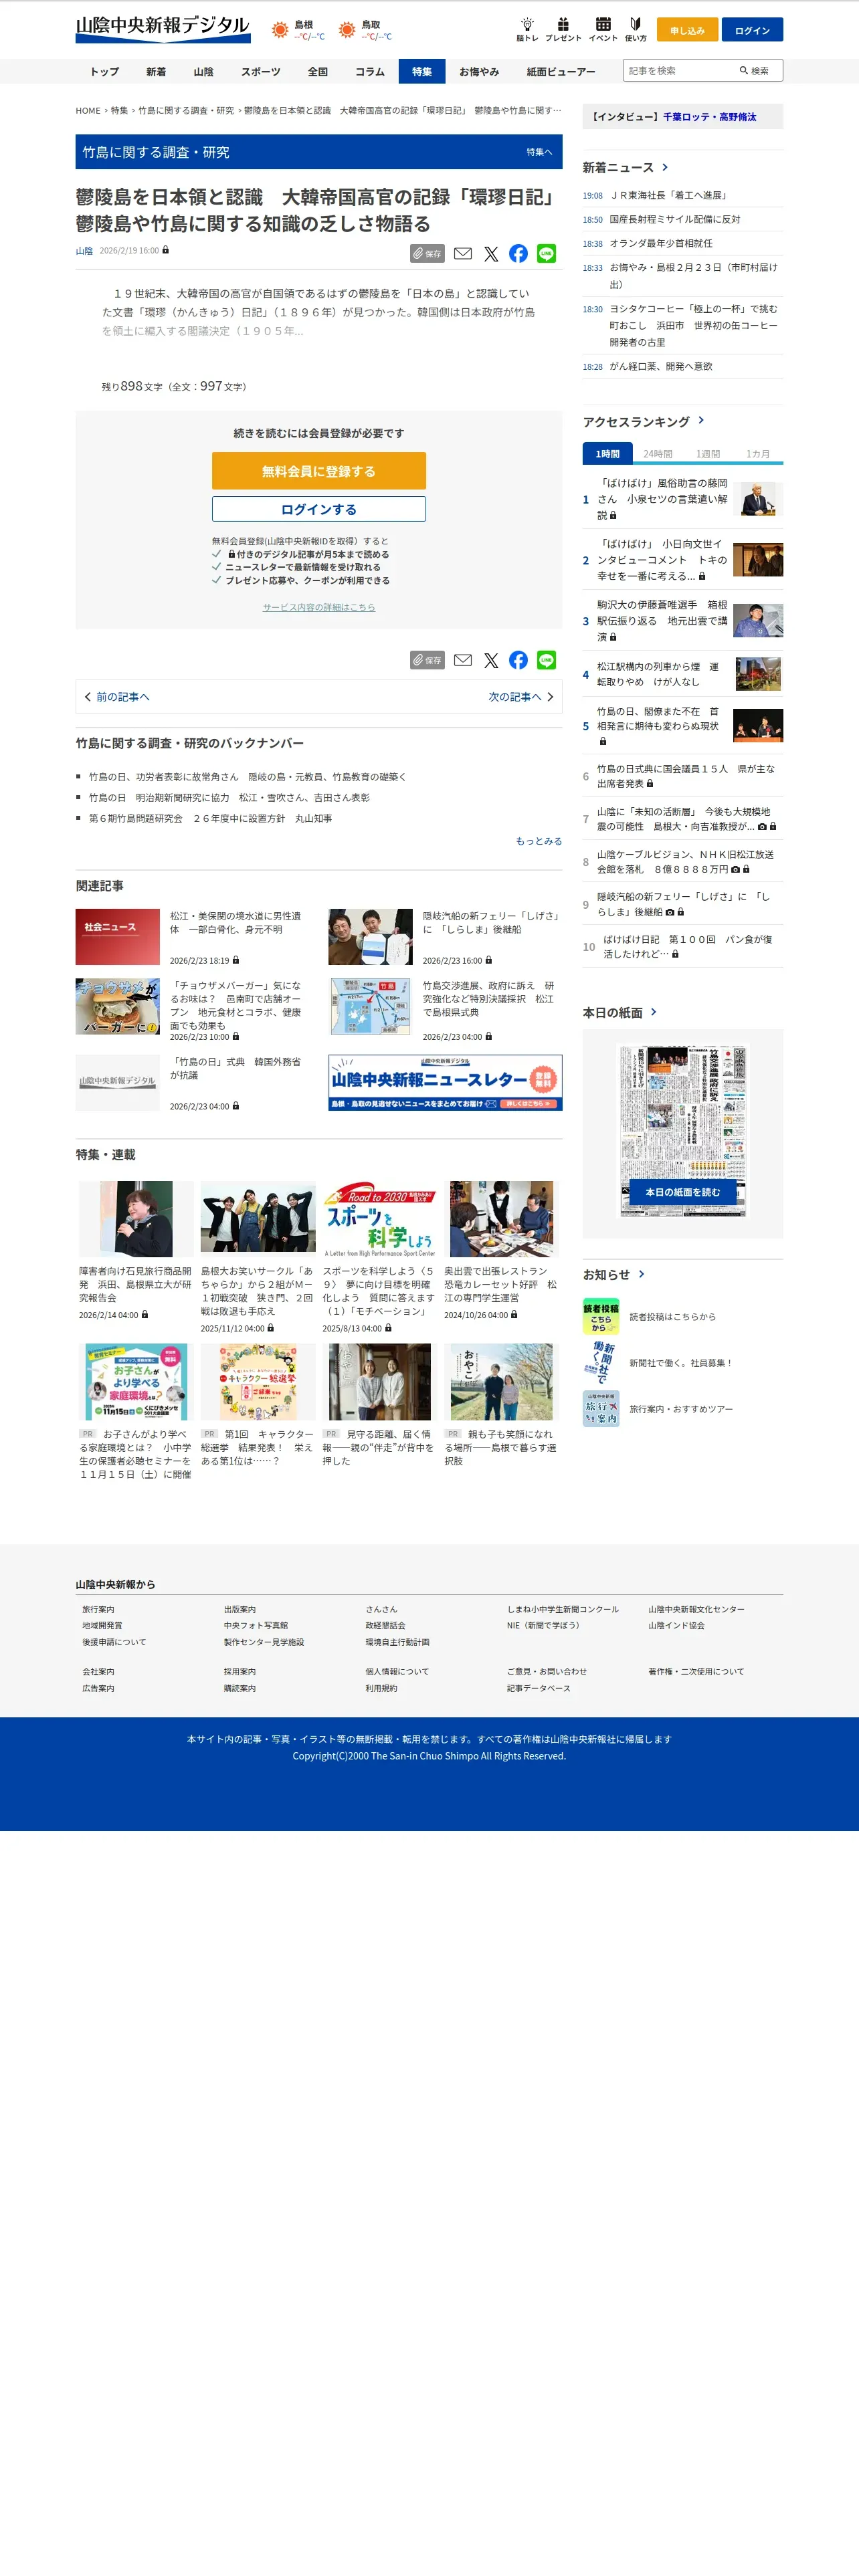The height and width of the screenshot is (2576, 859).
Task: Click 特集 in the breadcrumb trail
Action: (x=119, y=111)
